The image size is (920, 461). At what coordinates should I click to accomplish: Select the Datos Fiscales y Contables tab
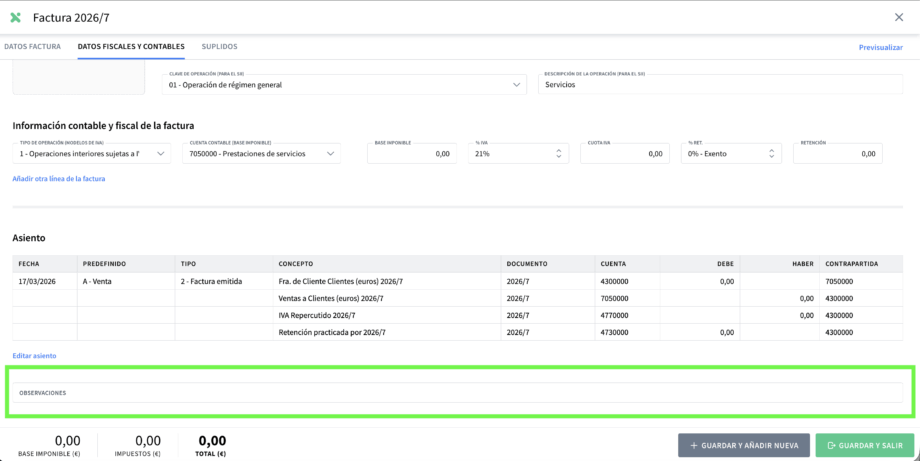131,47
